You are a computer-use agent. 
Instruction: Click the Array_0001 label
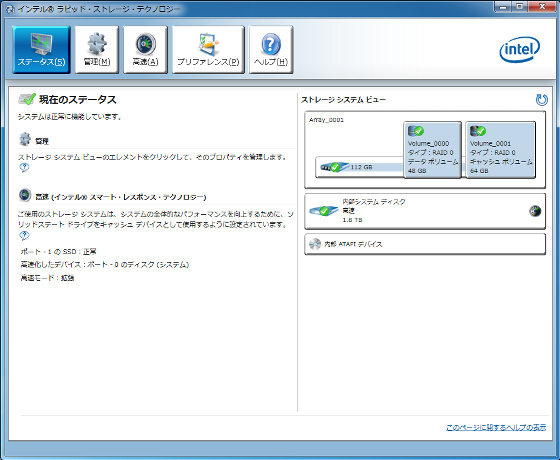pyautogui.click(x=326, y=120)
